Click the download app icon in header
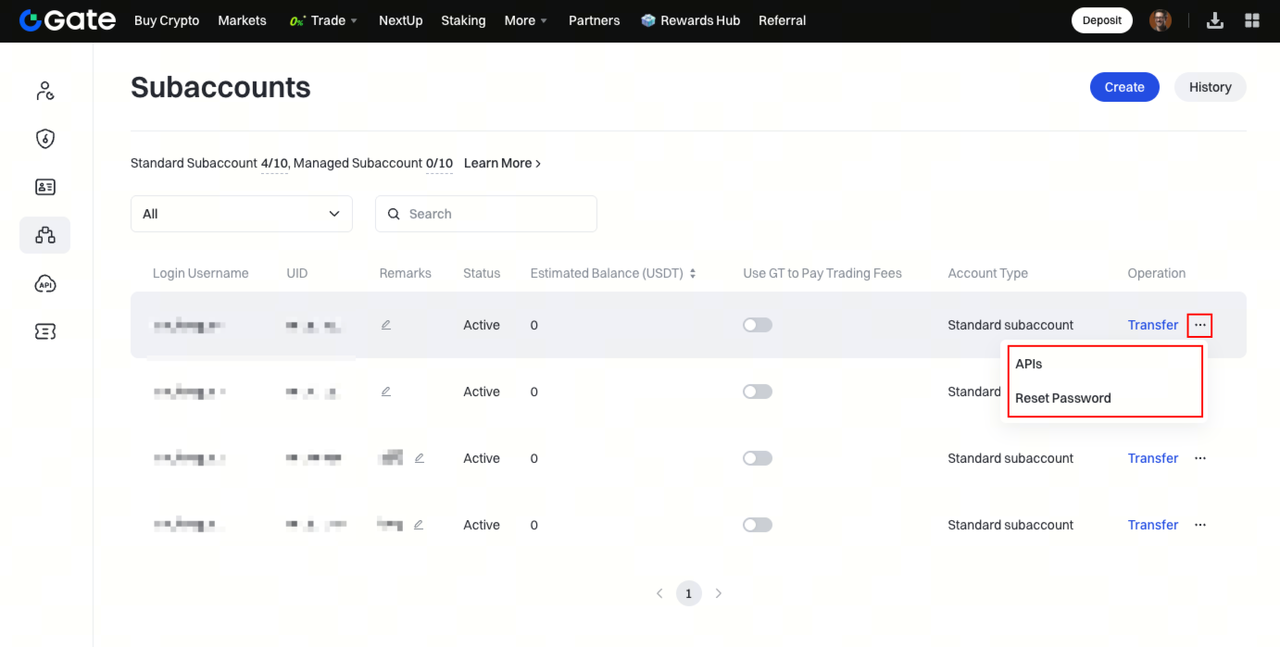Viewport: 1280px width, 647px height. point(1215,20)
